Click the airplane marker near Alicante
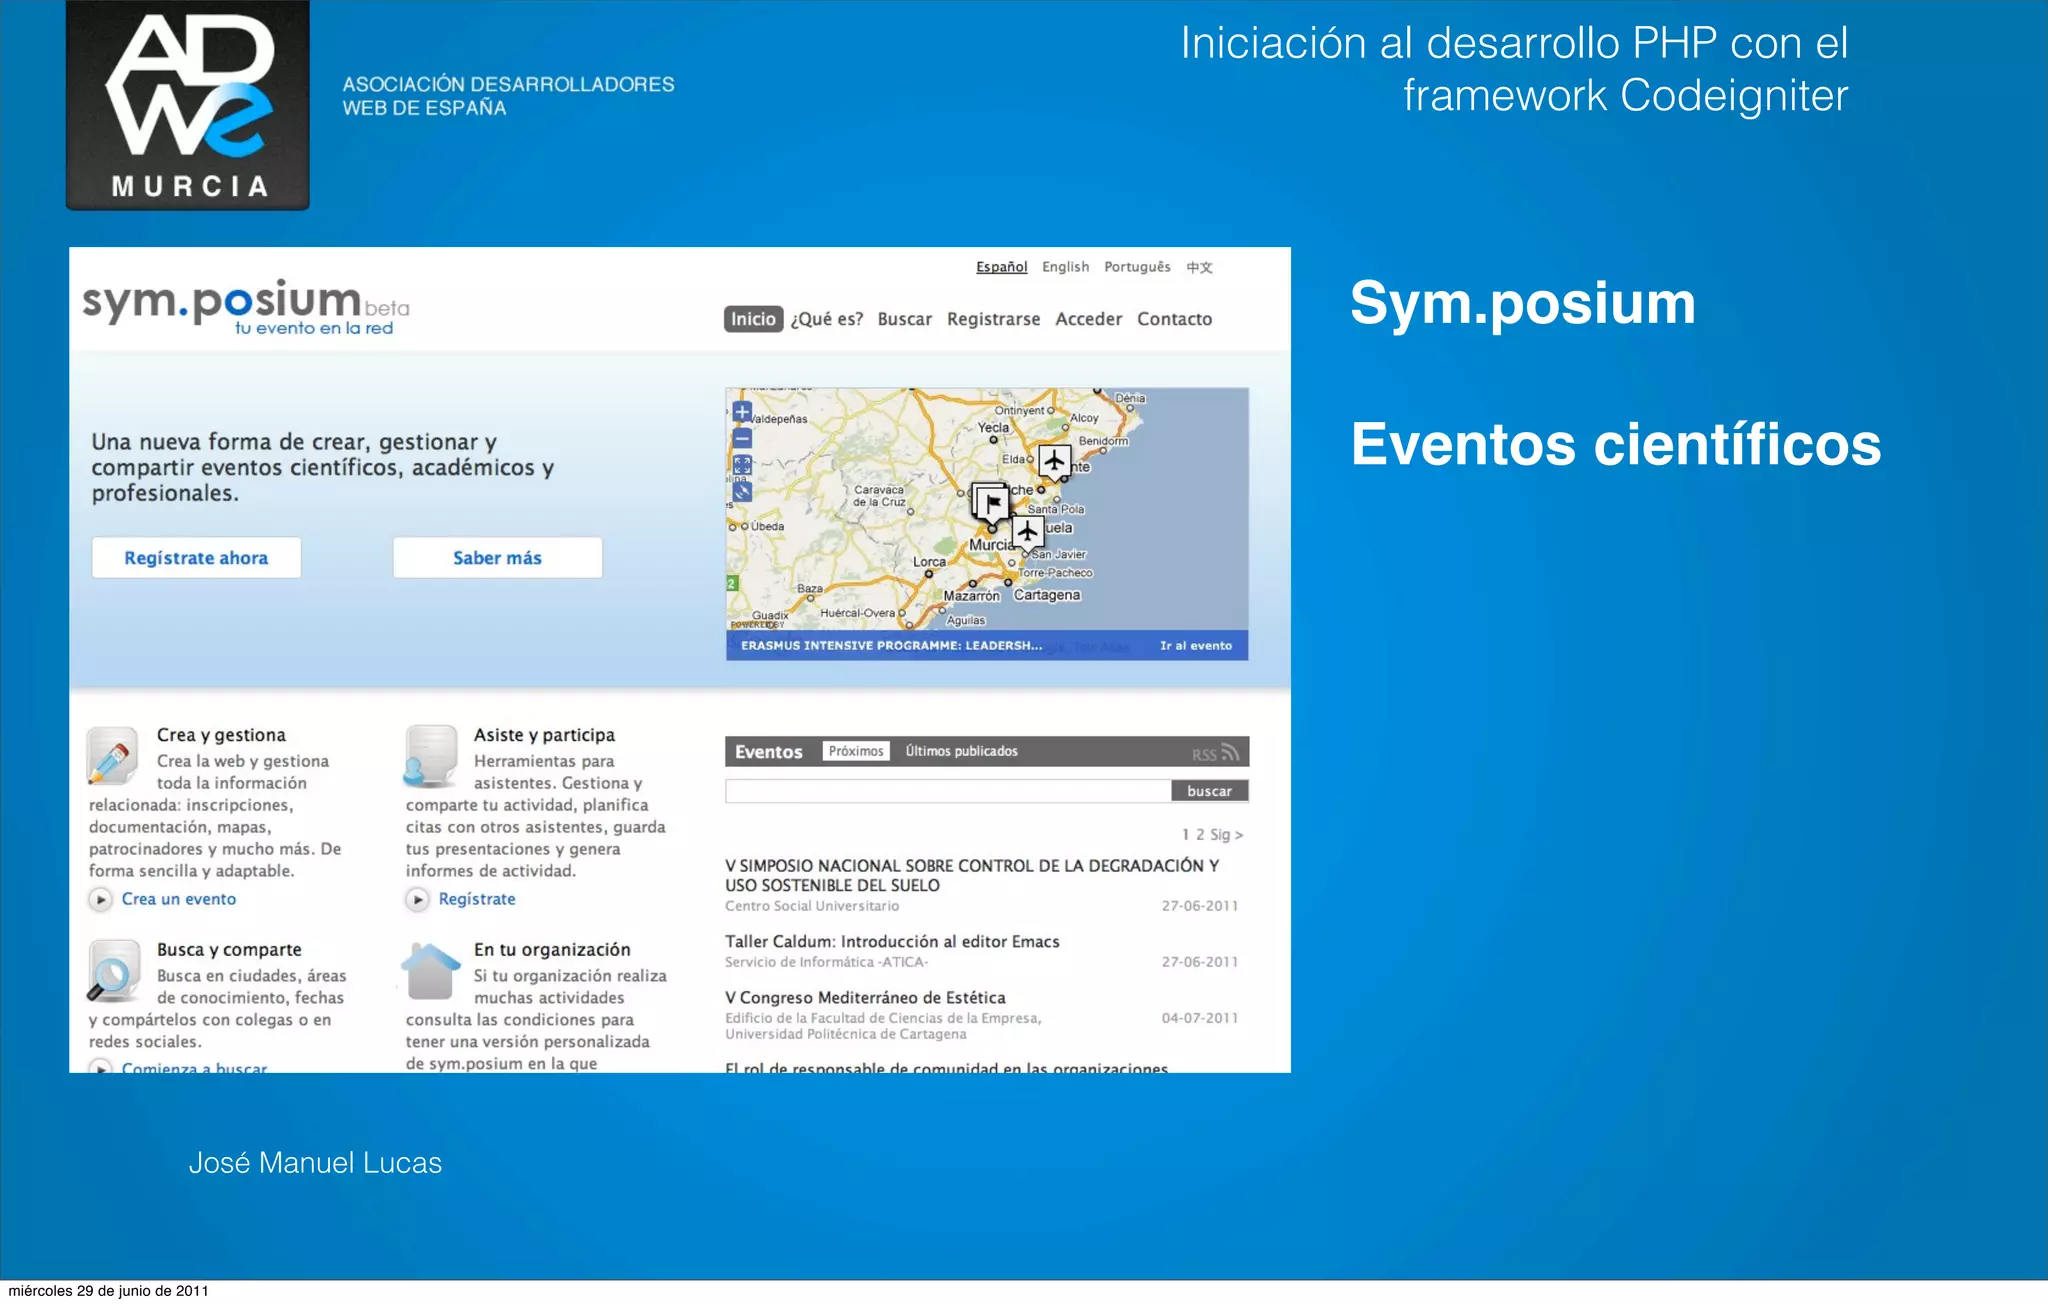The width and height of the screenshot is (2048, 1304). [x=1054, y=460]
